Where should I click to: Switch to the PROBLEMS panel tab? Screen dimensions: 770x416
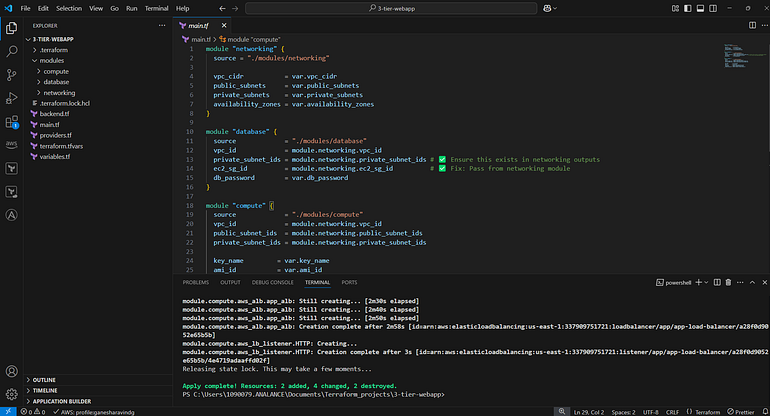click(196, 282)
